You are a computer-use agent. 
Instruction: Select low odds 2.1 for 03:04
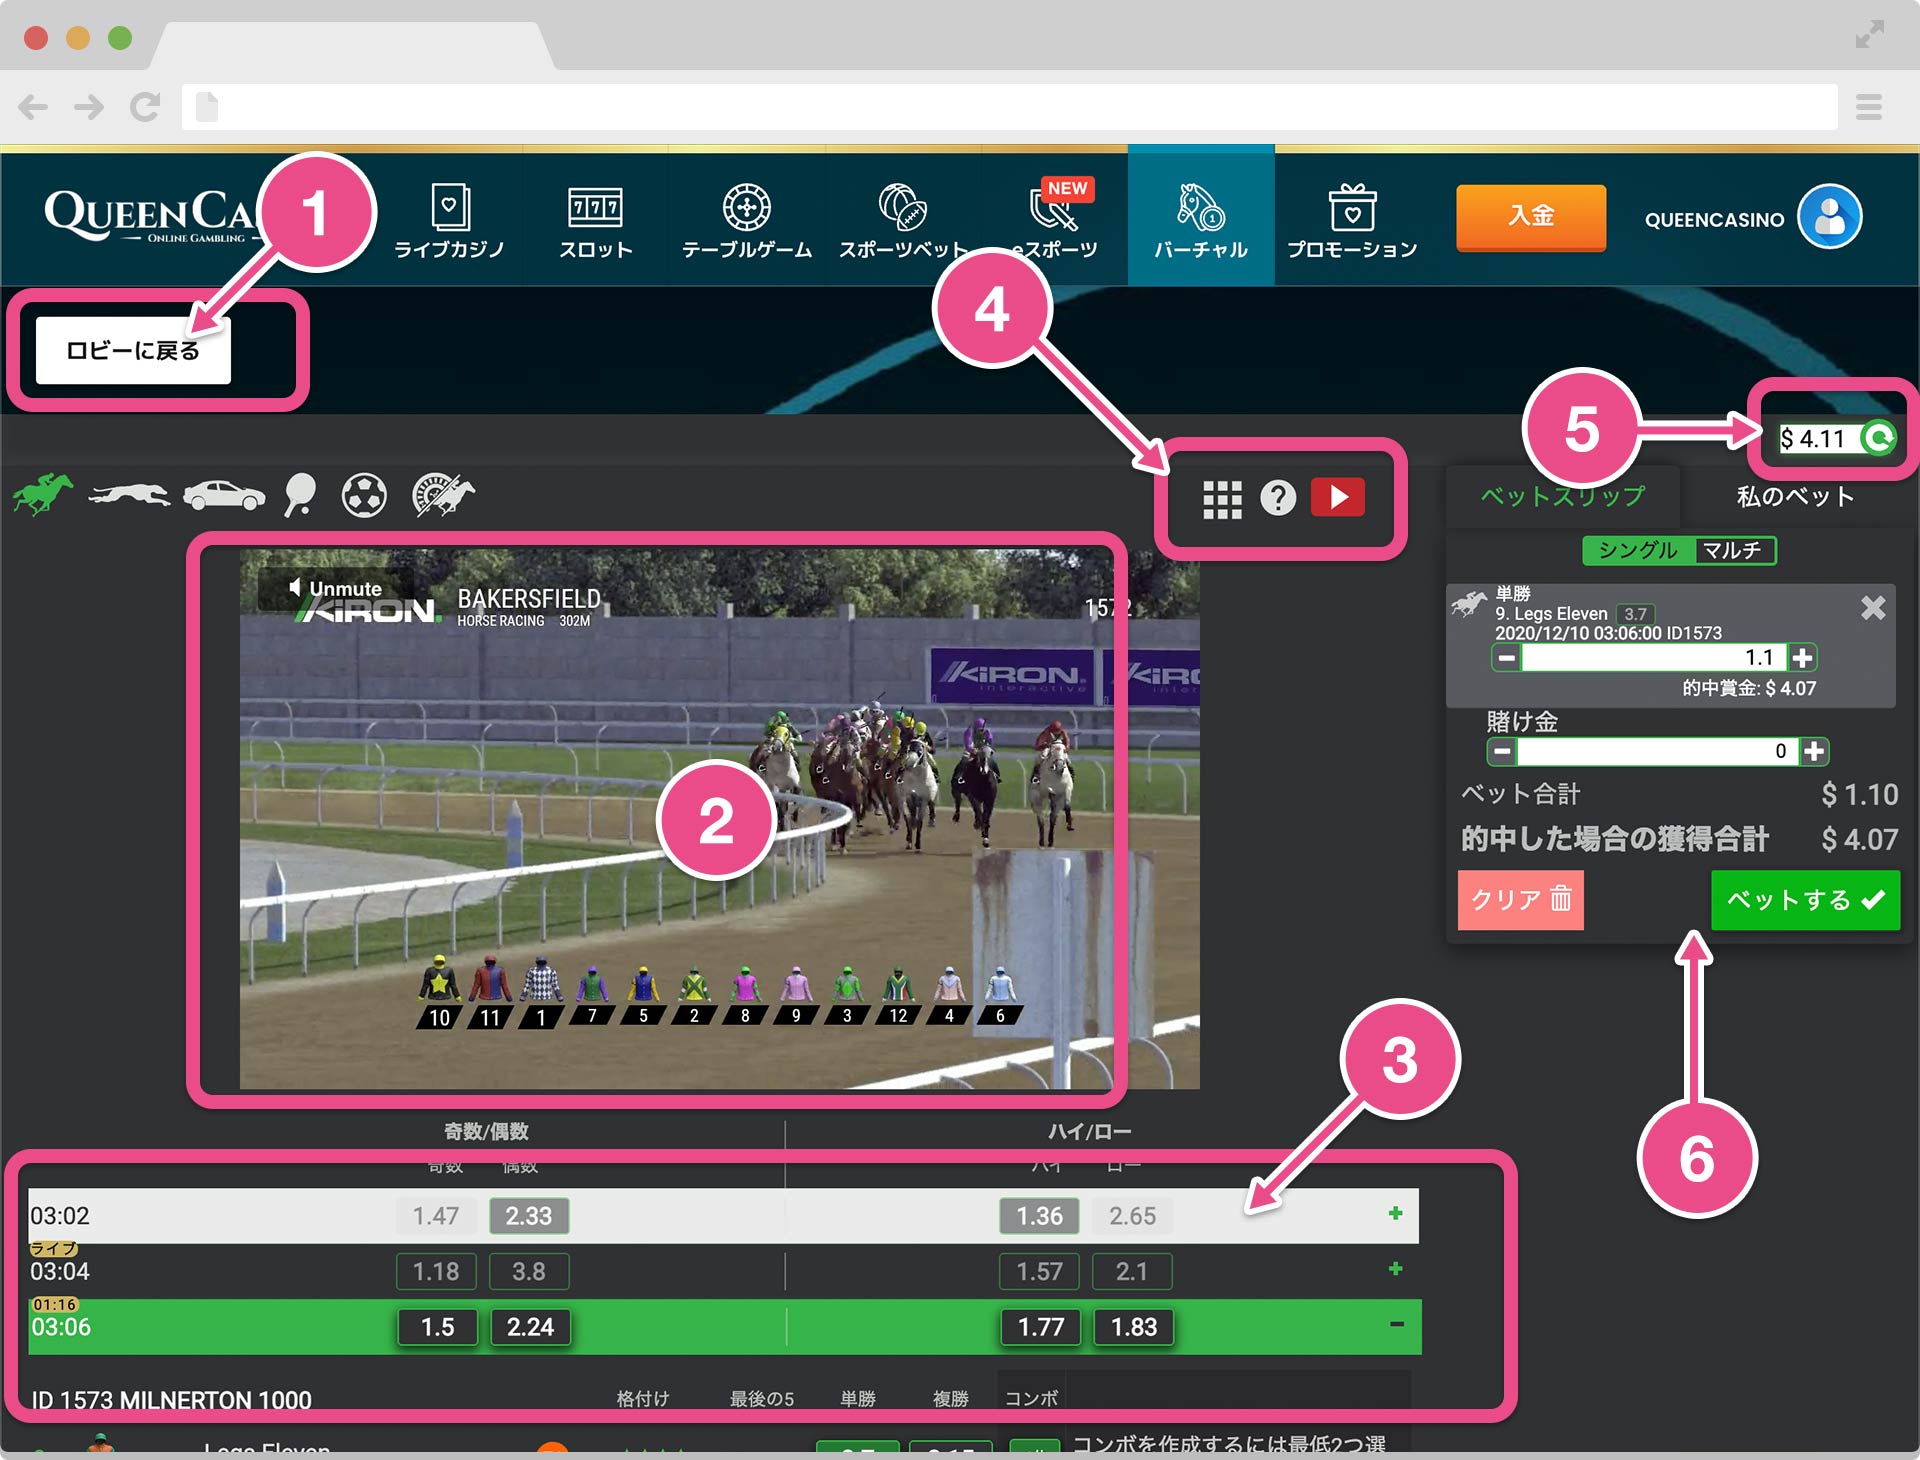click(1132, 1272)
